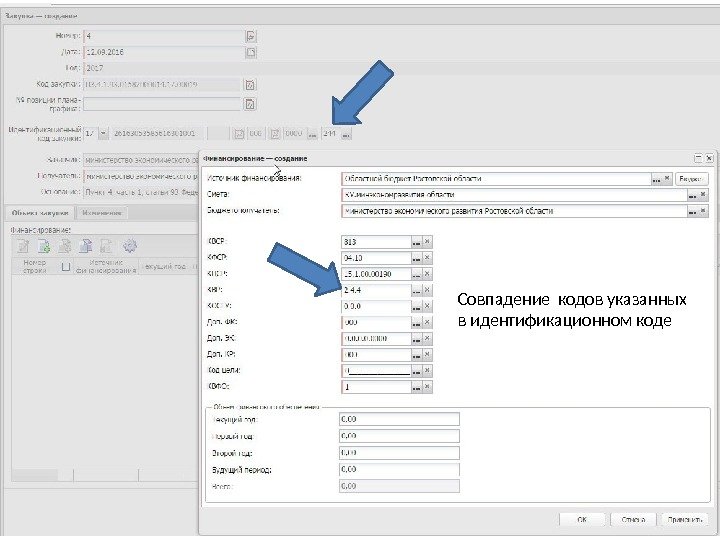Viewport: 720px width, 540px height.
Task: Click the Номер строки column header
Action: click(35, 266)
